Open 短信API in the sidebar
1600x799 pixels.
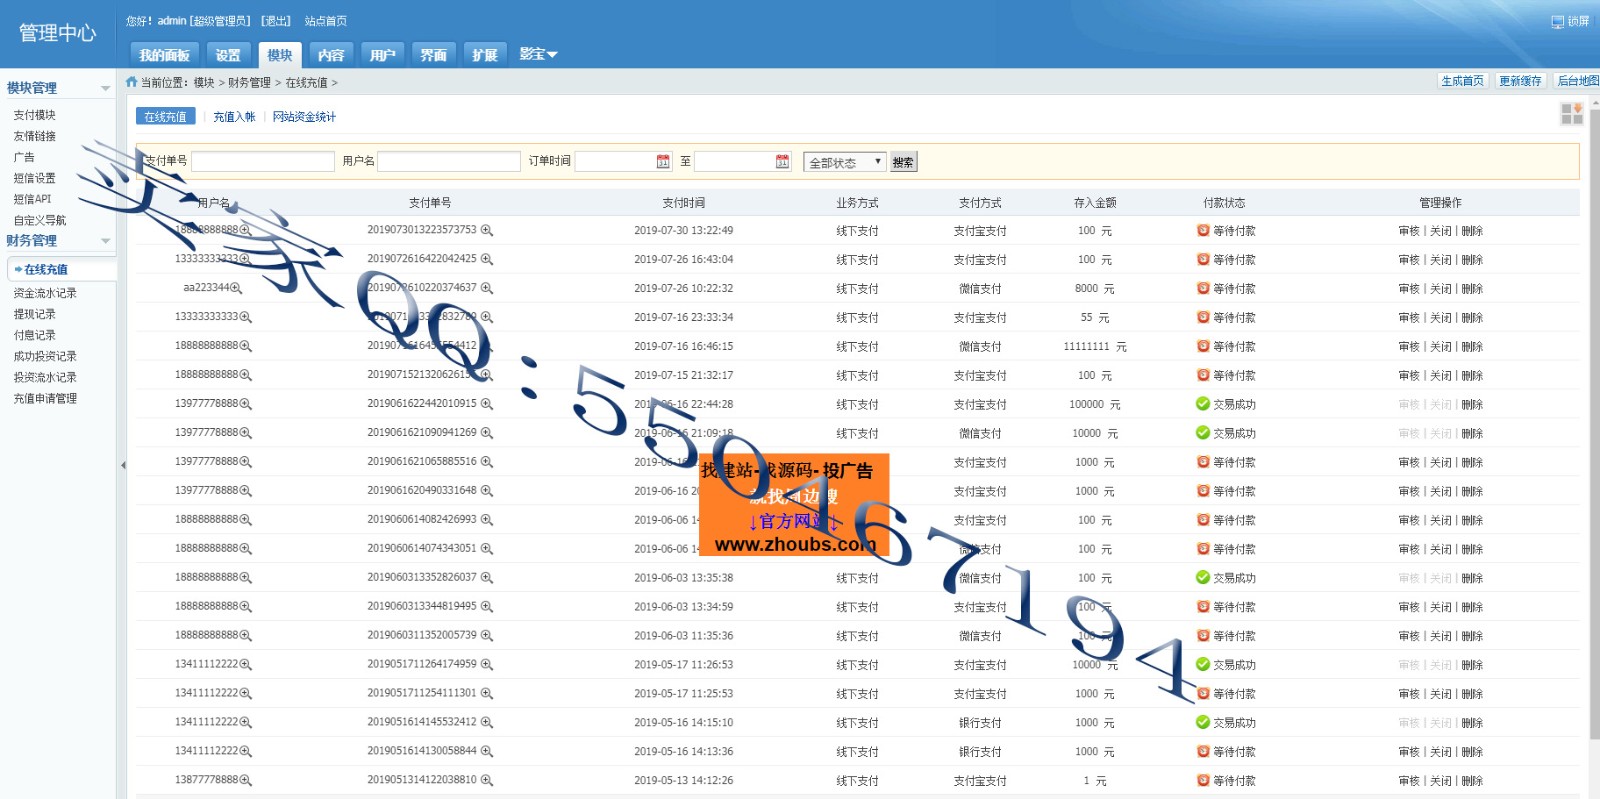[32, 199]
